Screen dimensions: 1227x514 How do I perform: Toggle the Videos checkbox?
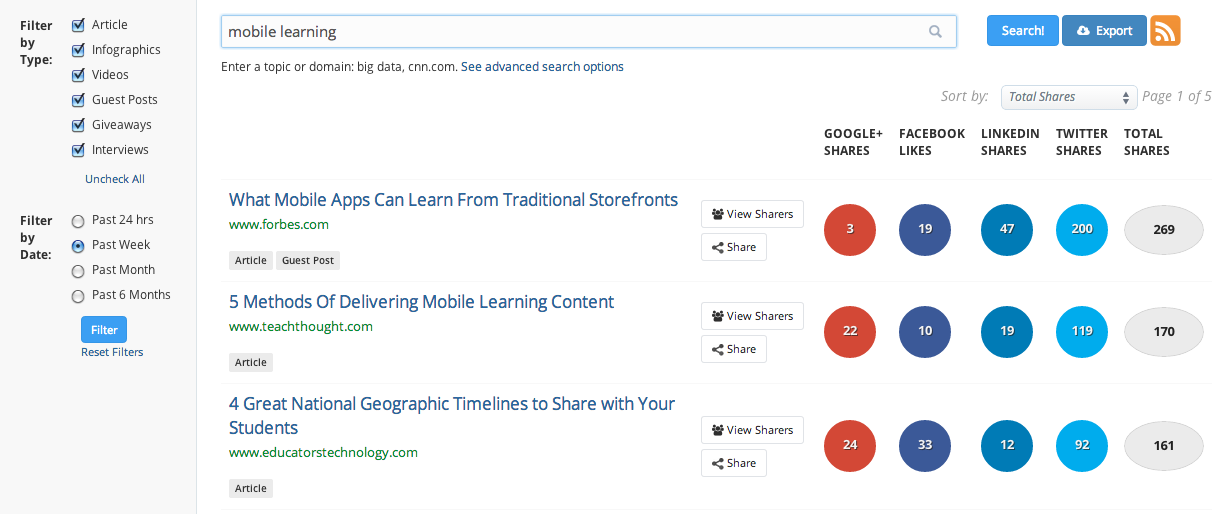[x=78, y=75]
